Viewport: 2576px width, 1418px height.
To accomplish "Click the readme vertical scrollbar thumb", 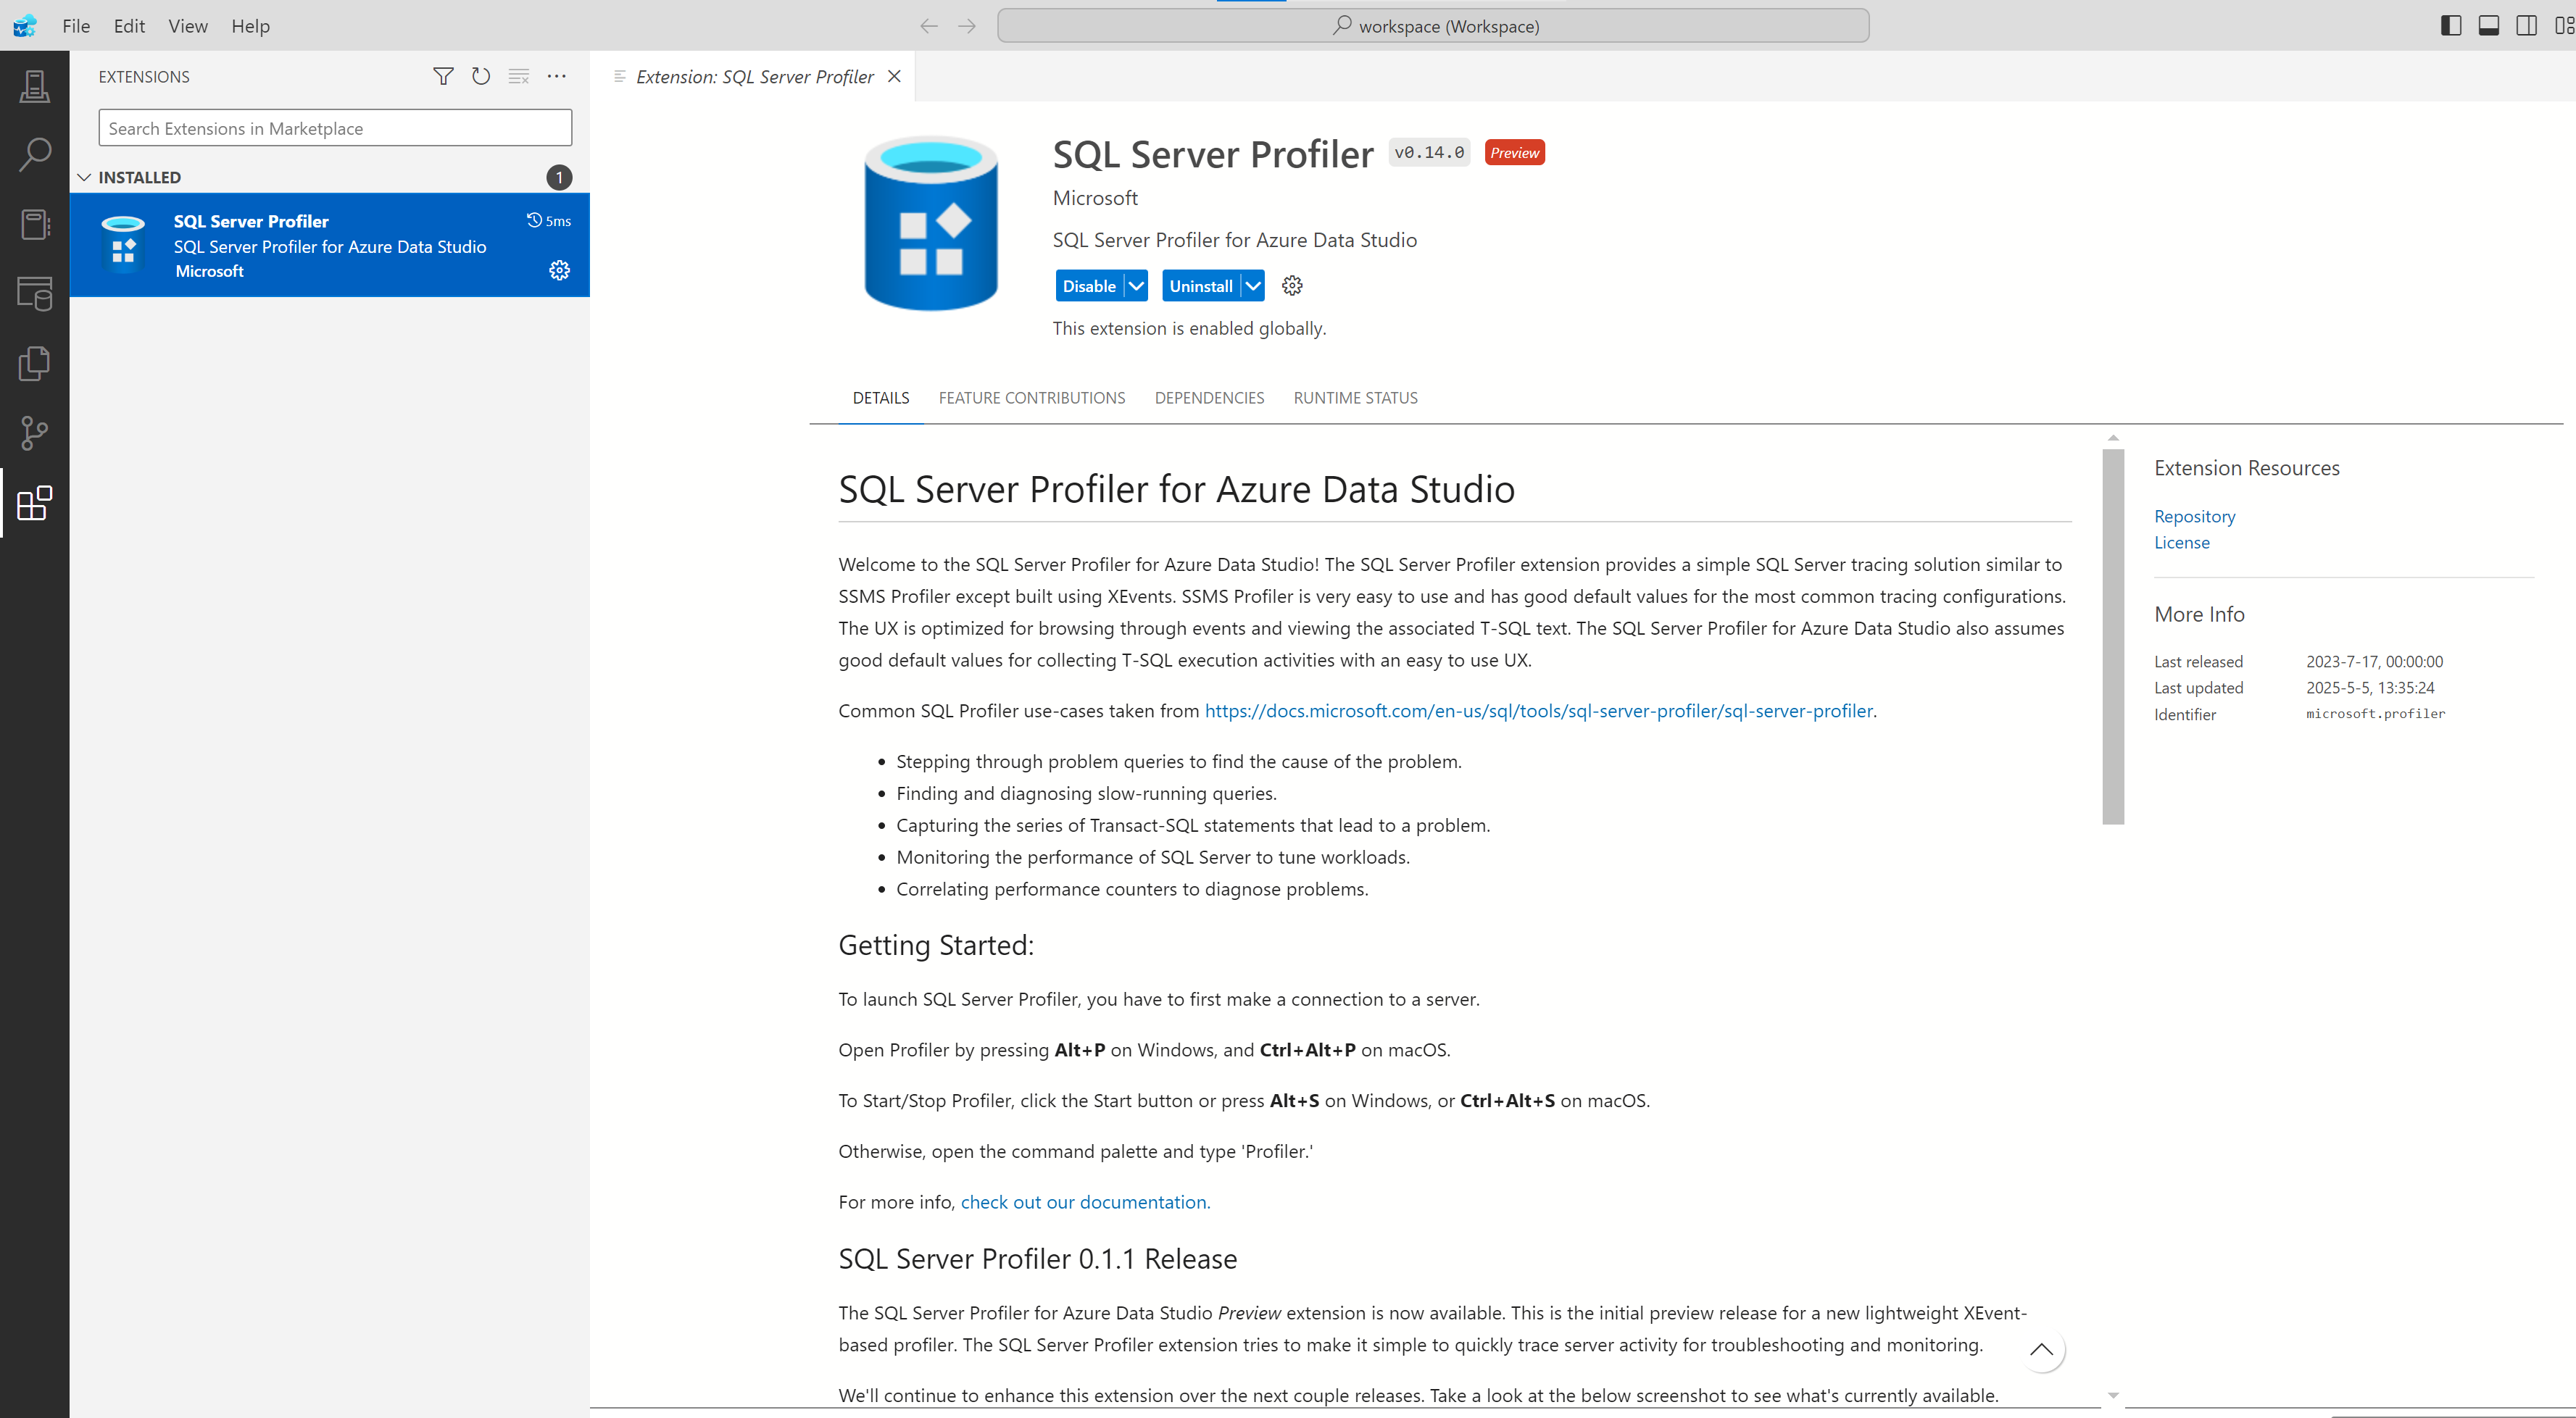I will 2113,636.
